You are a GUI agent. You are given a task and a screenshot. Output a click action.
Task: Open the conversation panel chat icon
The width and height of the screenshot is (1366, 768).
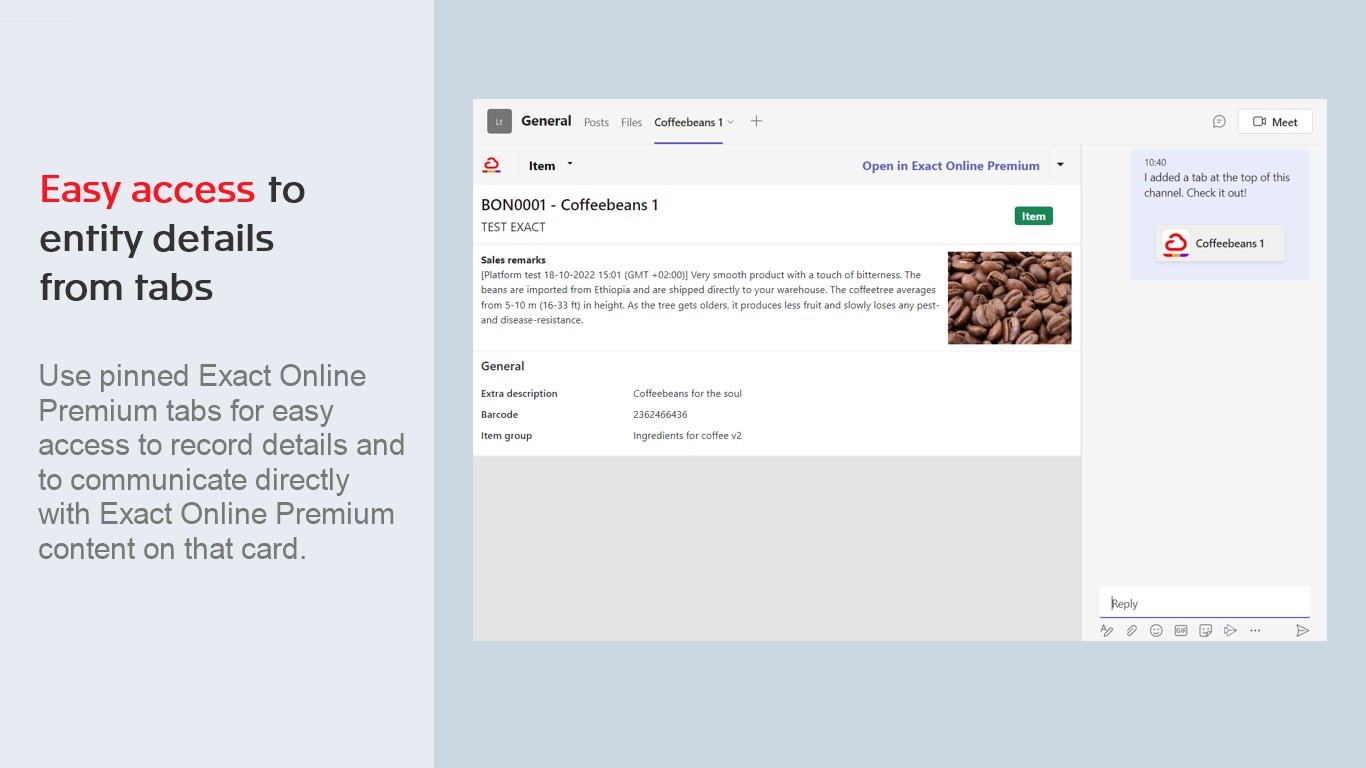[1219, 122]
